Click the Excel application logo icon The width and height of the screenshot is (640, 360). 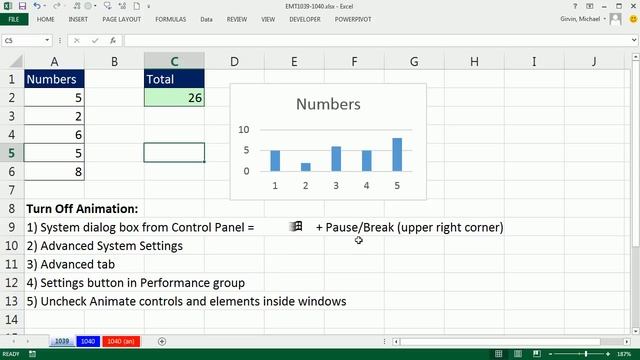(7, 6)
